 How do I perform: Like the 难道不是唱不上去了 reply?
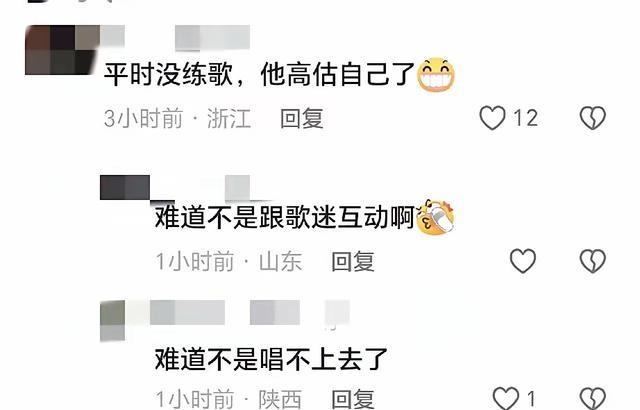(x=506, y=398)
